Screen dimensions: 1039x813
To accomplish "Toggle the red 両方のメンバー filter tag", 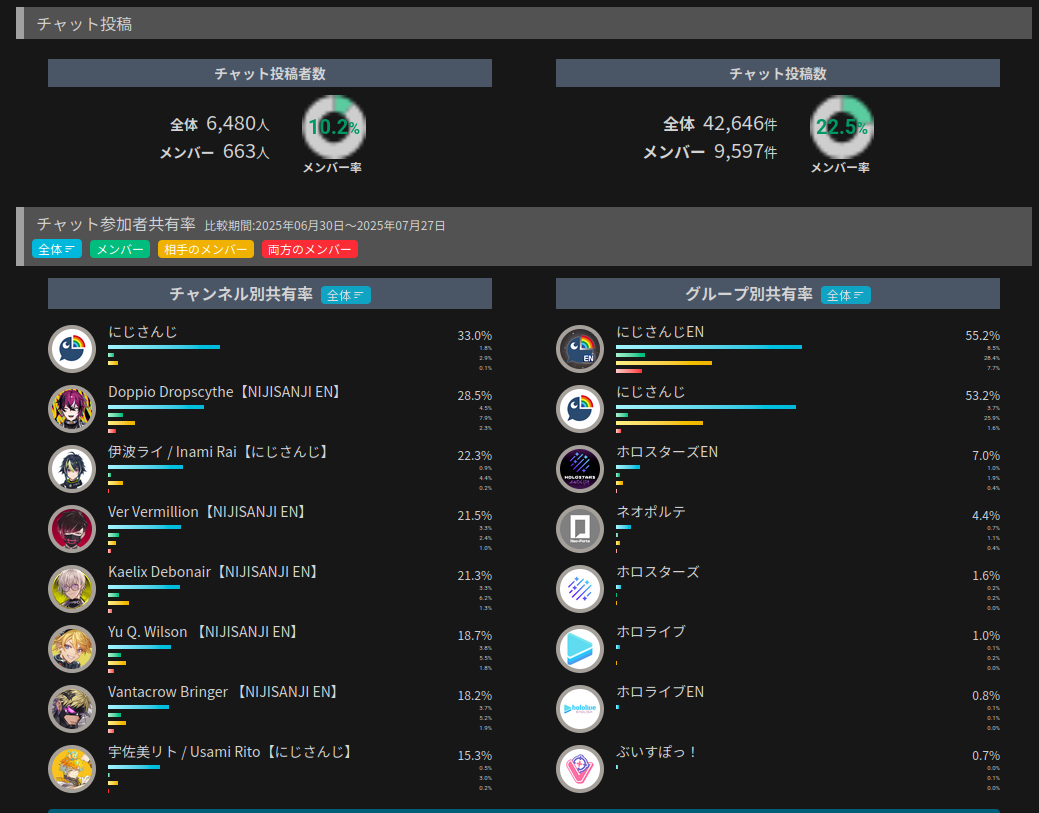I will [309, 249].
